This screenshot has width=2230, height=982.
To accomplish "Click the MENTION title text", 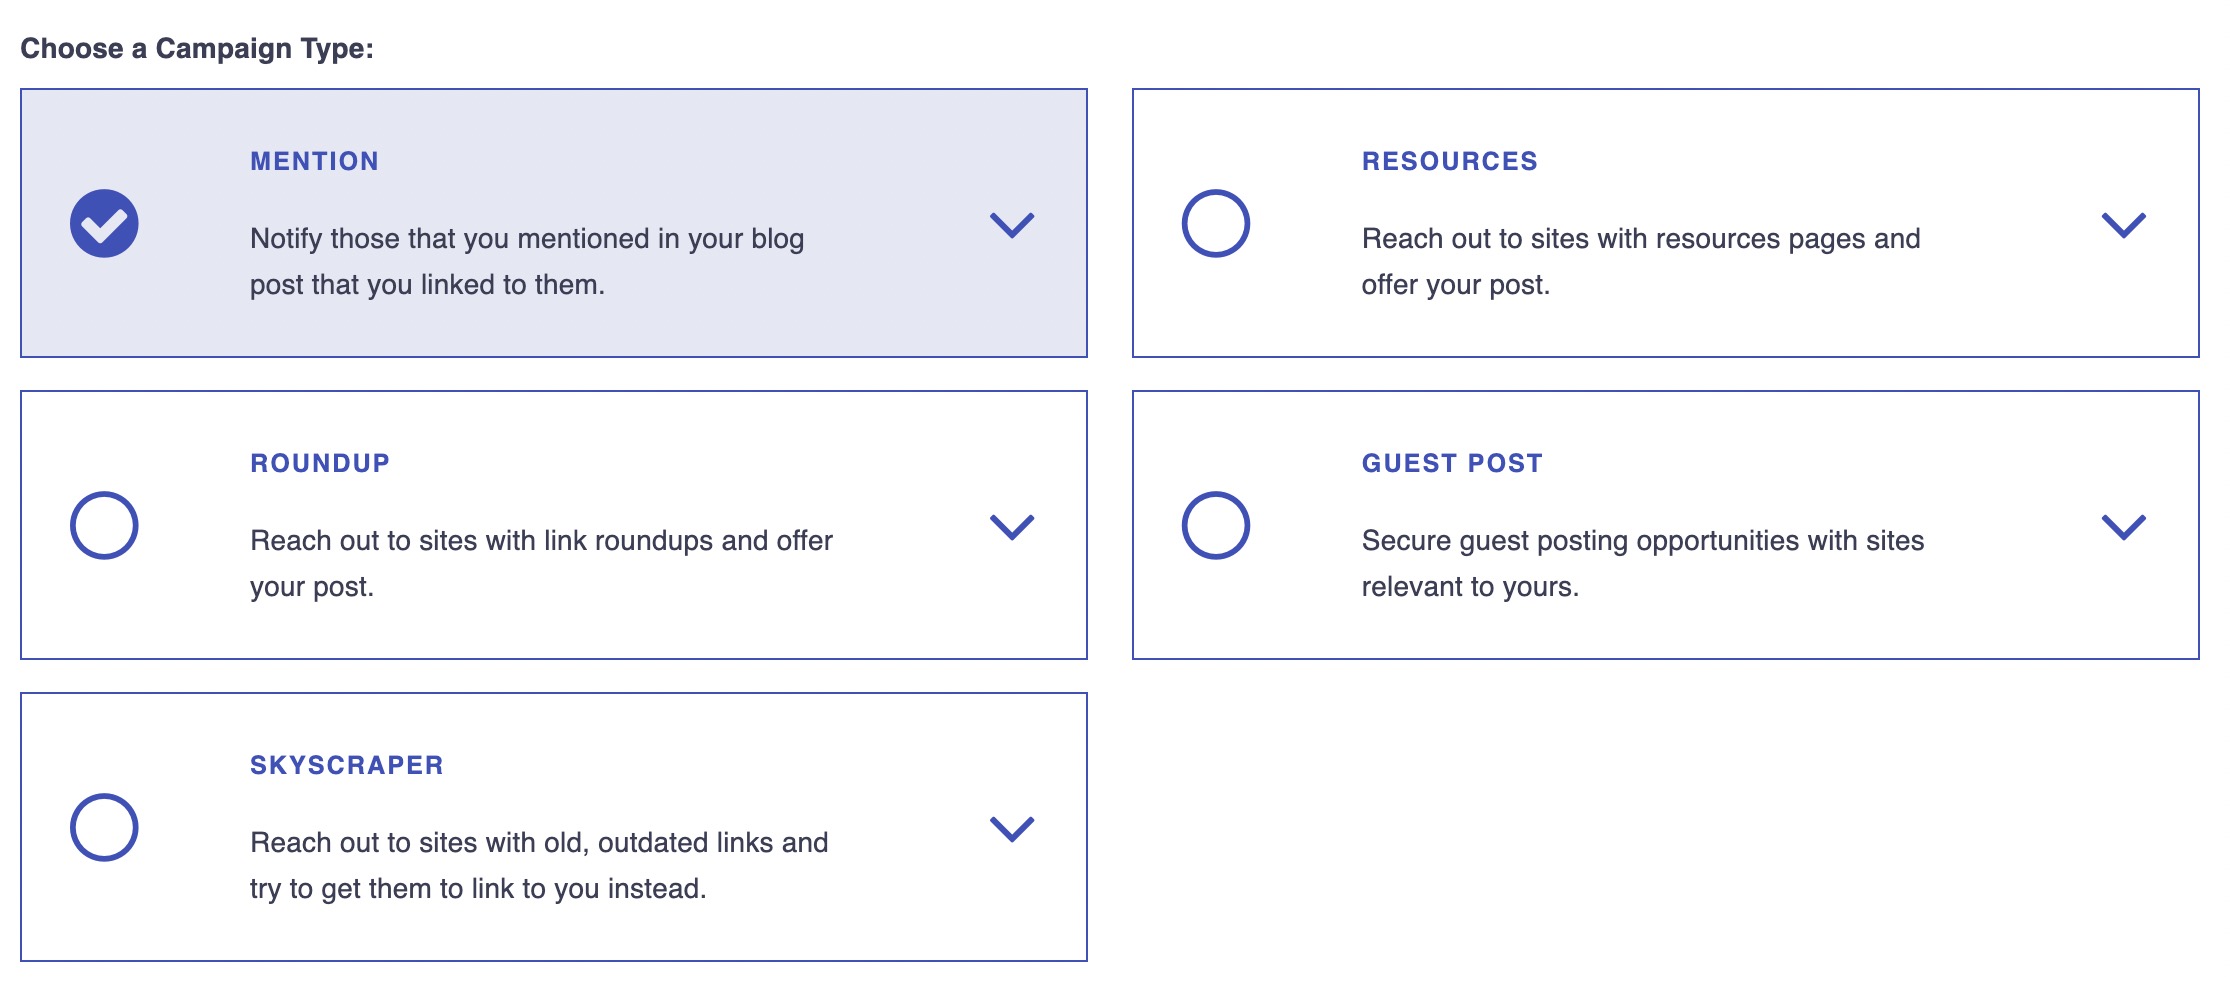I will point(314,161).
